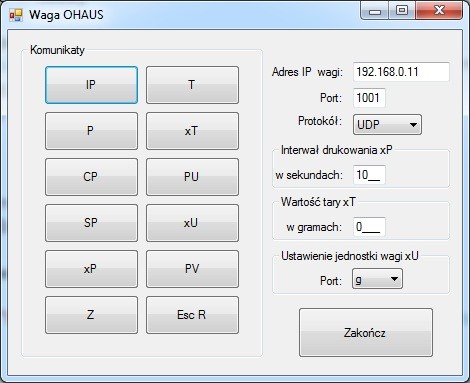
Task: Select the interval seconds input field
Action: click(369, 175)
